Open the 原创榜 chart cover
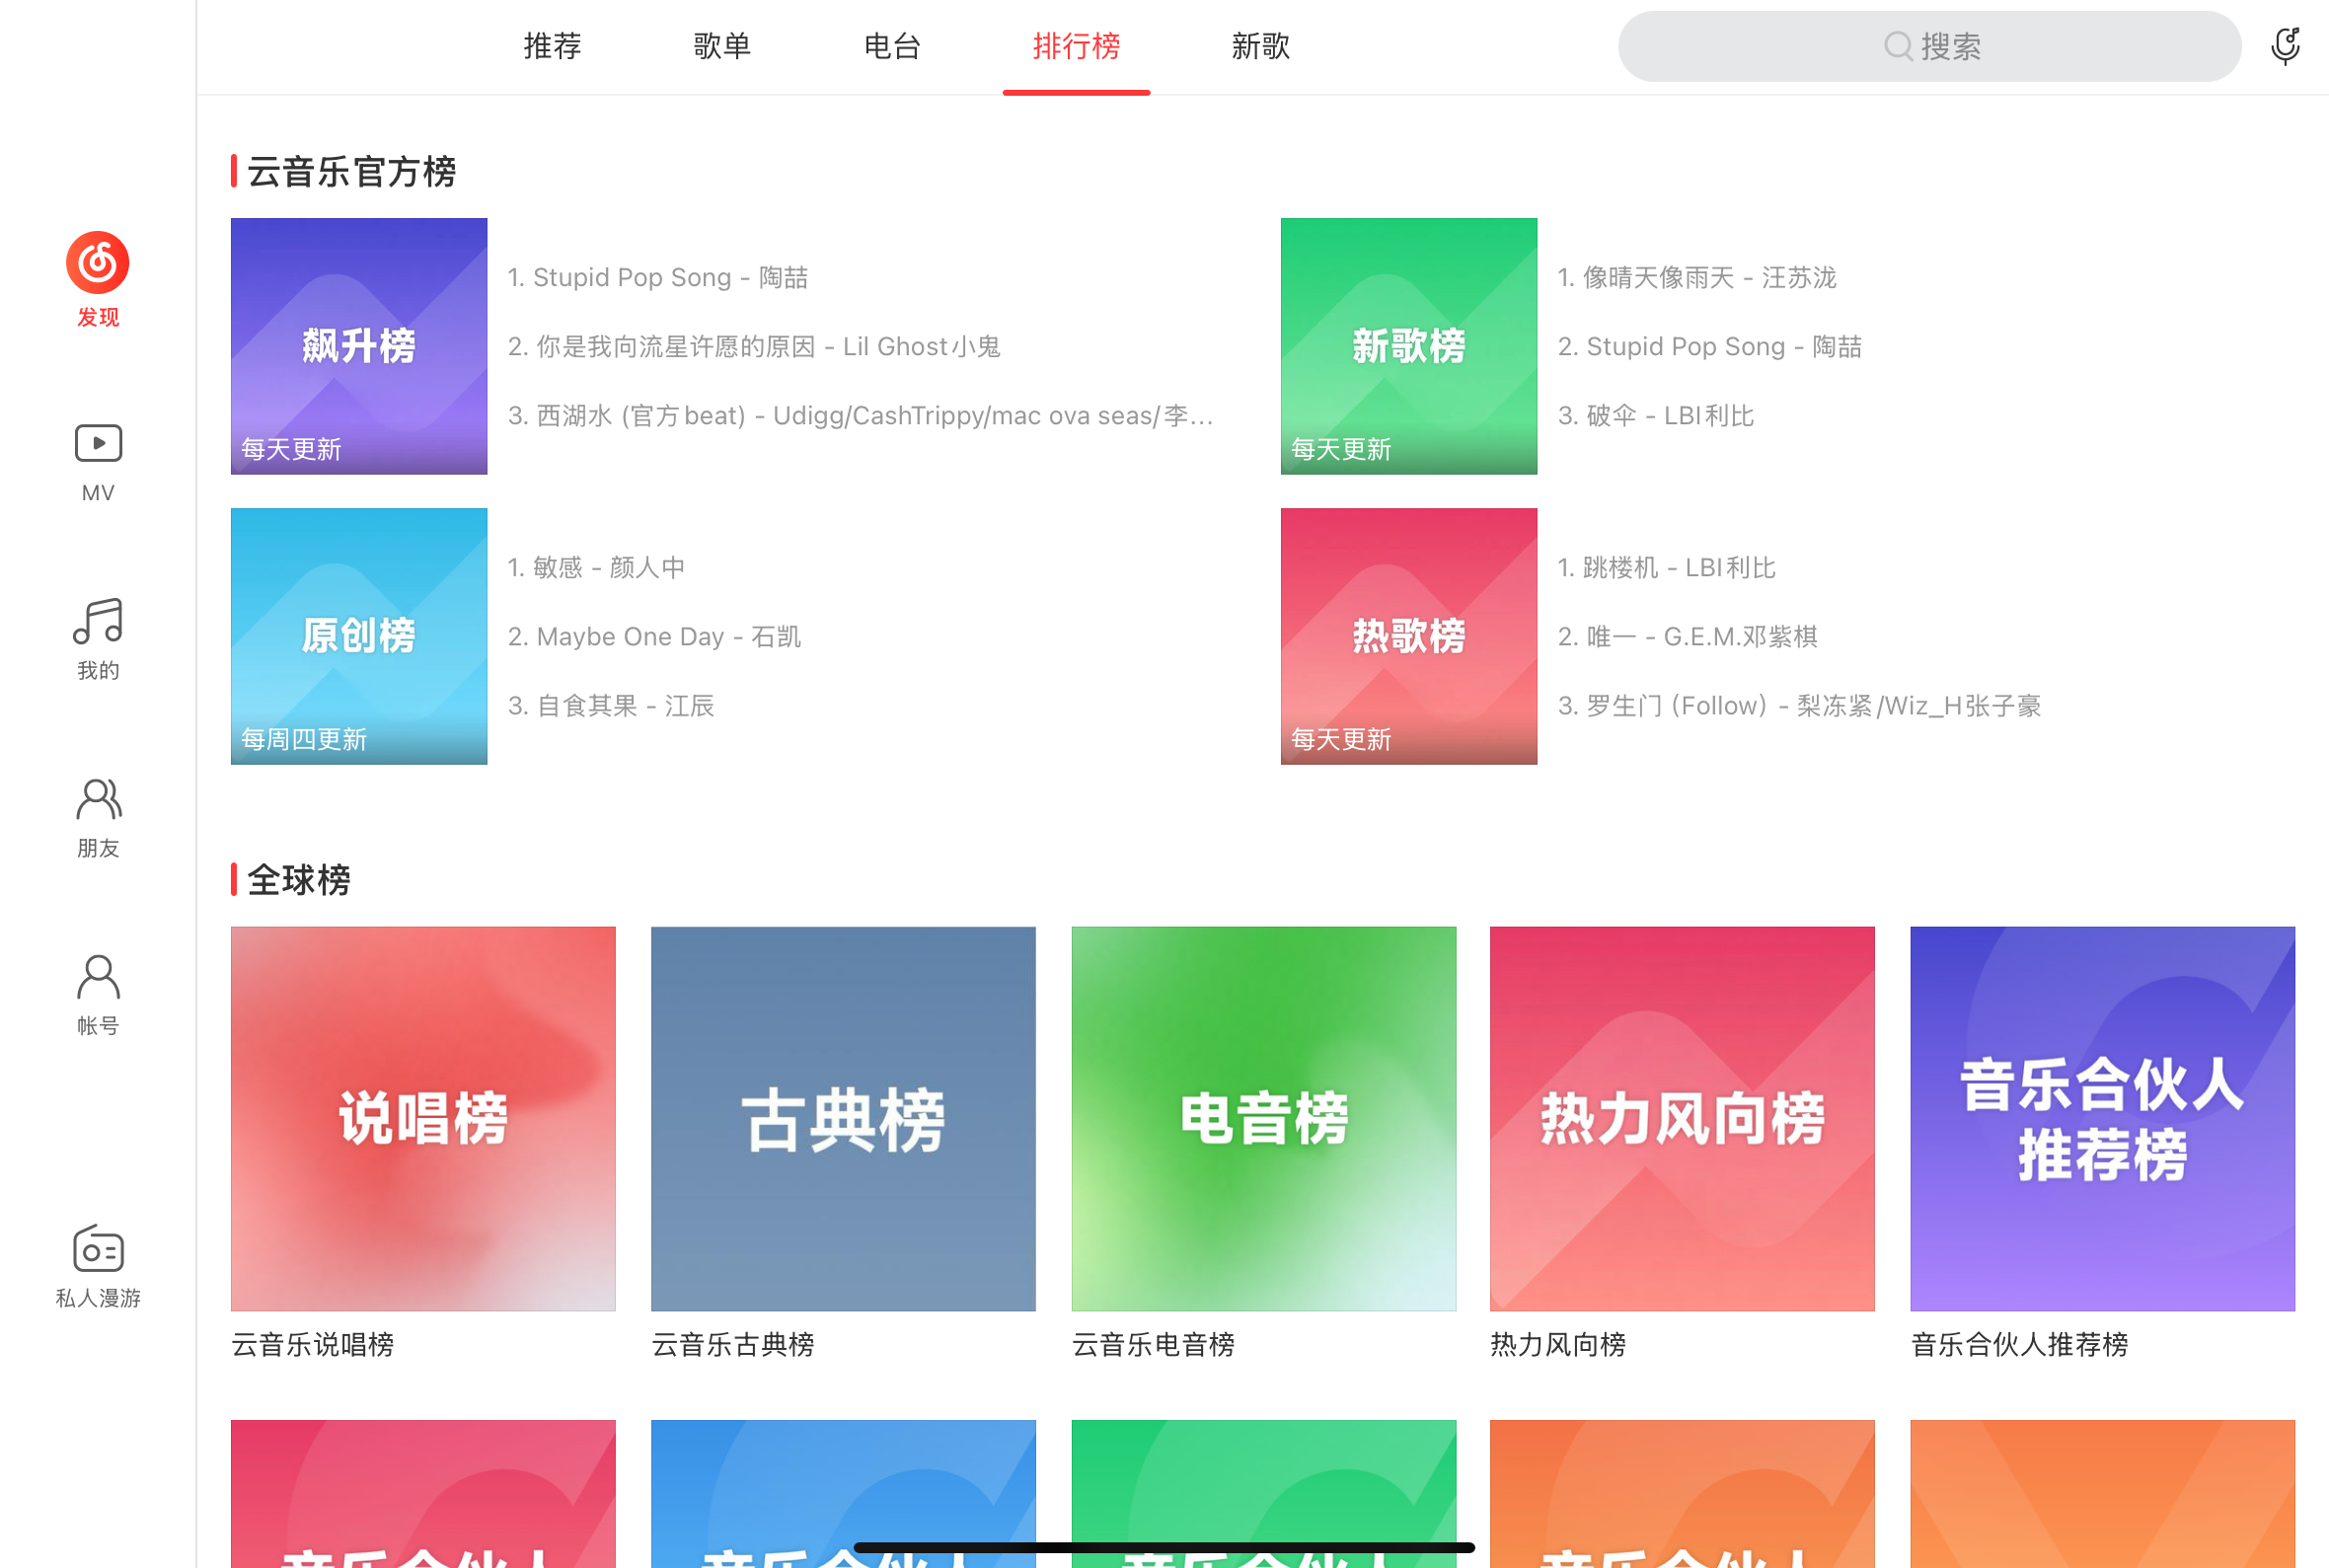2329x1568 pixels. [359, 636]
